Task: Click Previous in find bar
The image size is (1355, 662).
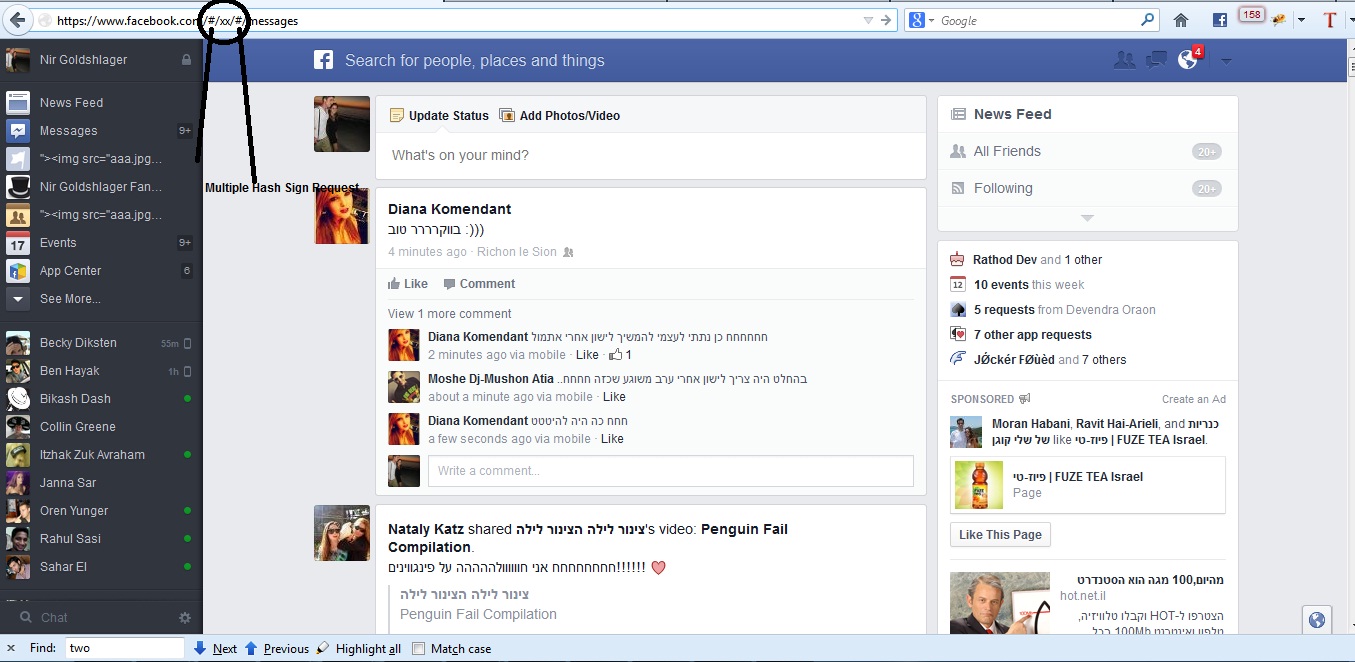Action: [x=277, y=649]
